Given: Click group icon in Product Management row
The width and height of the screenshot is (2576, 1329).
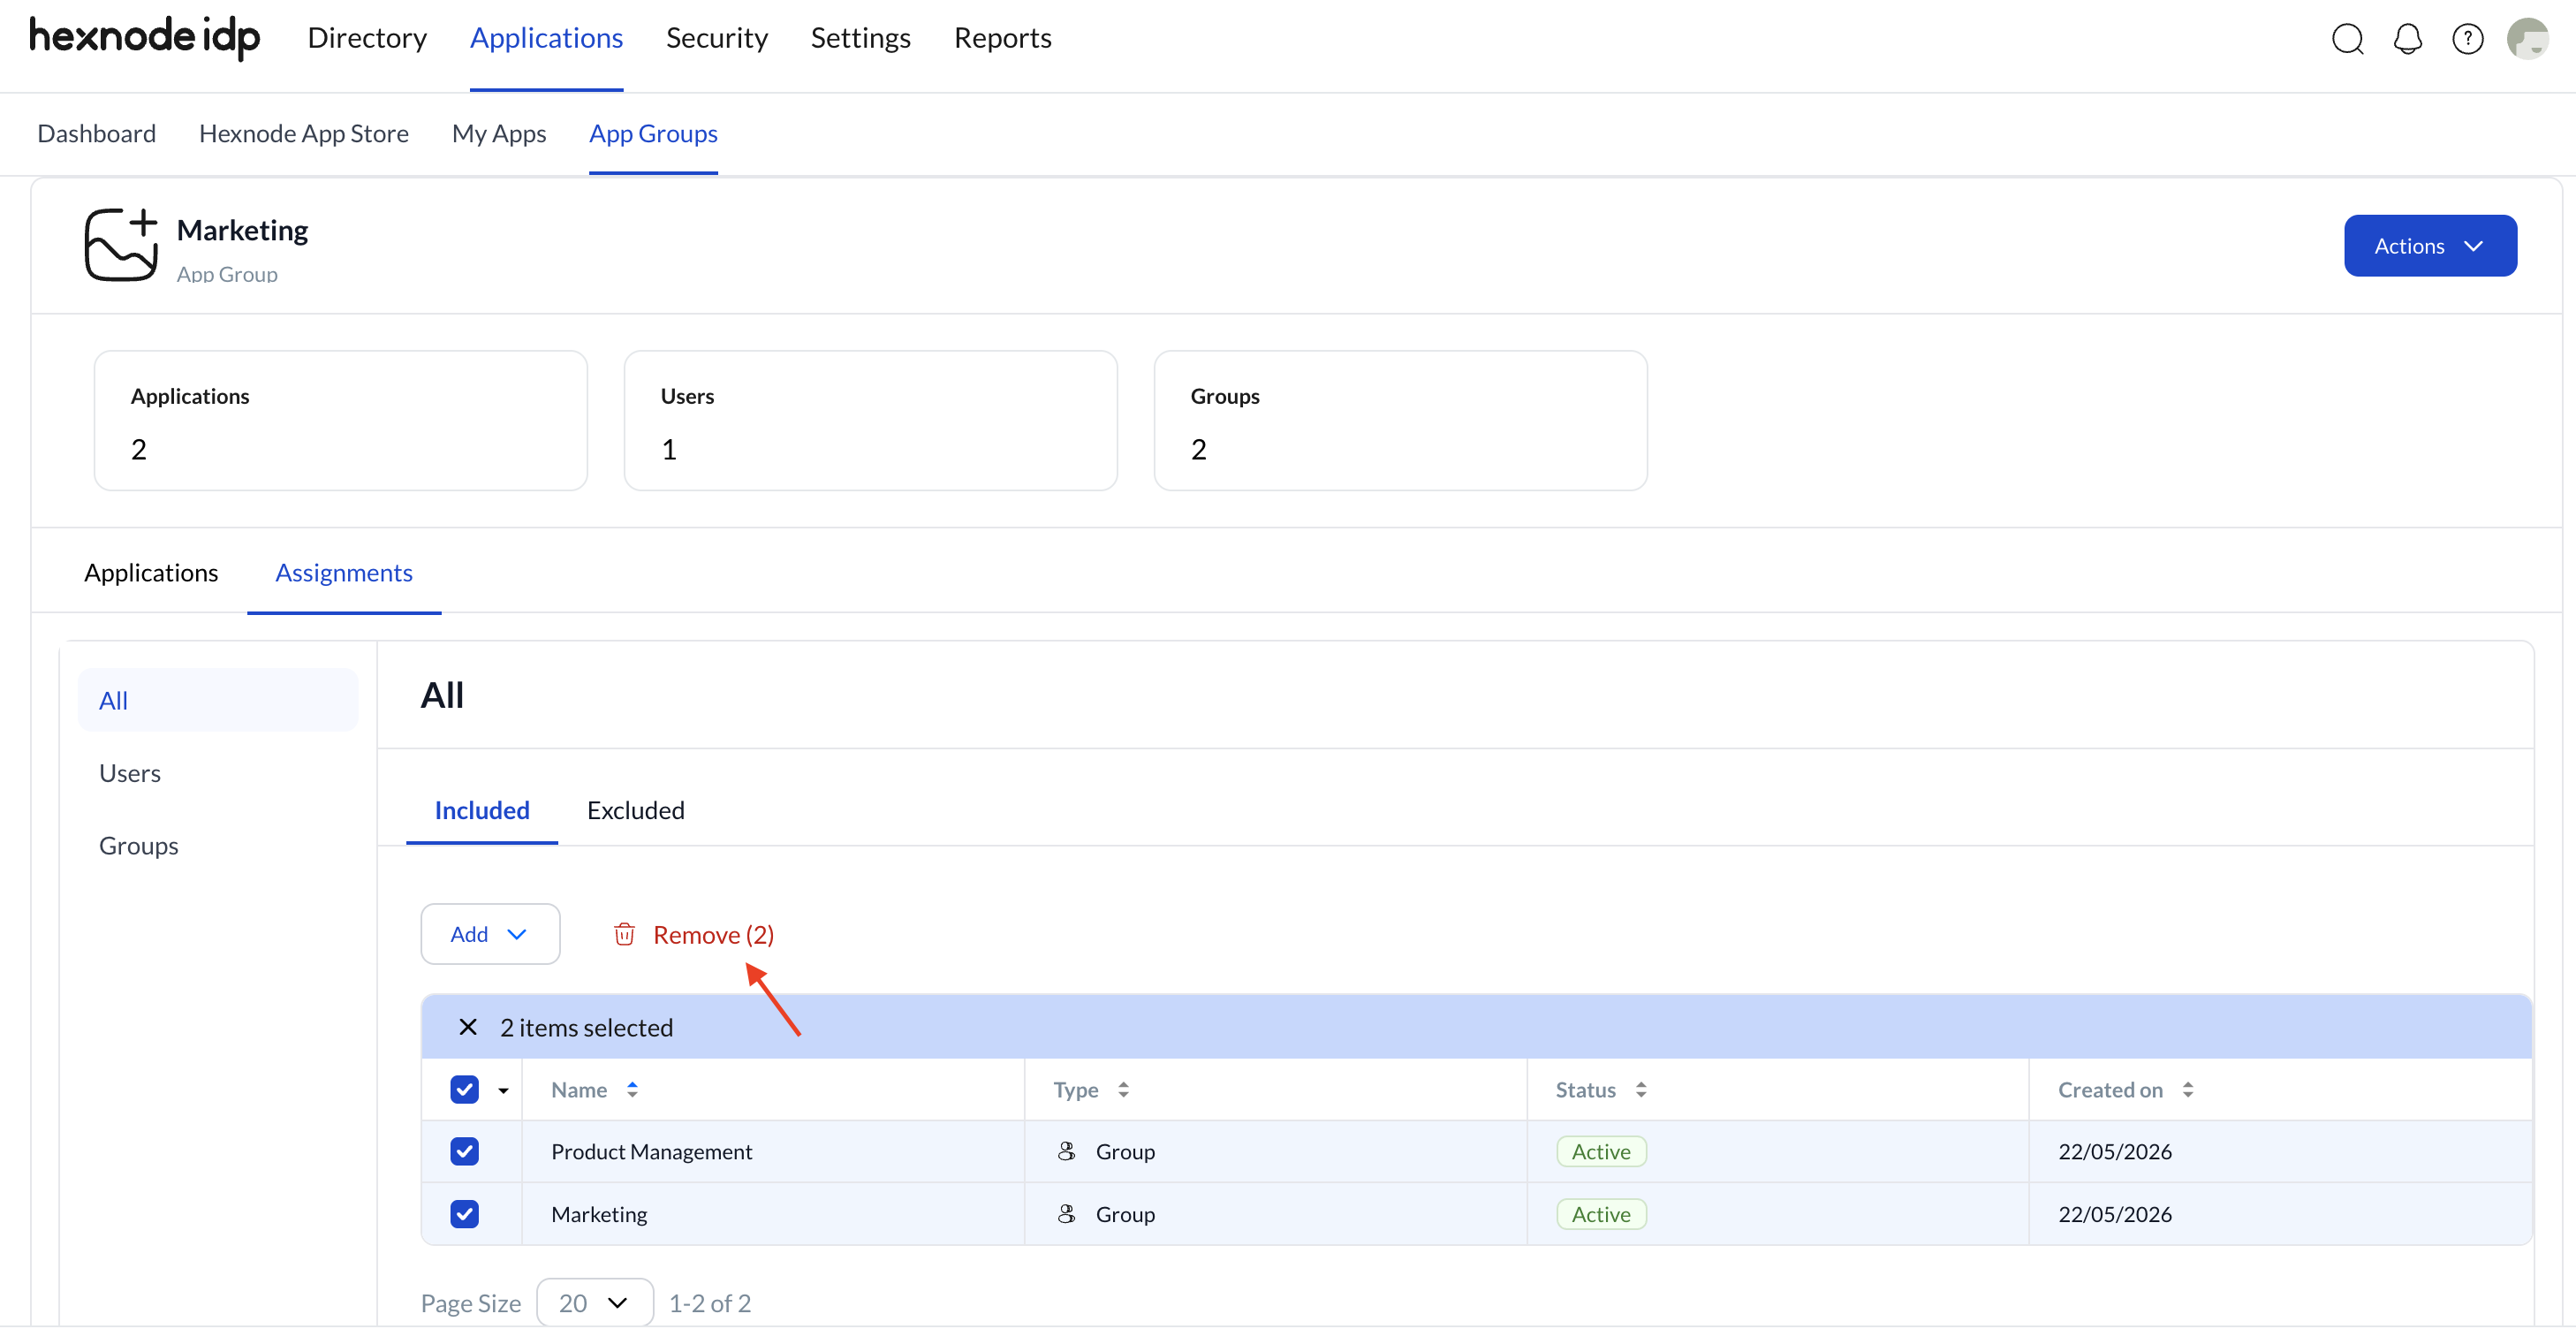Looking at the screenshot, I should pos(1066,1151).
